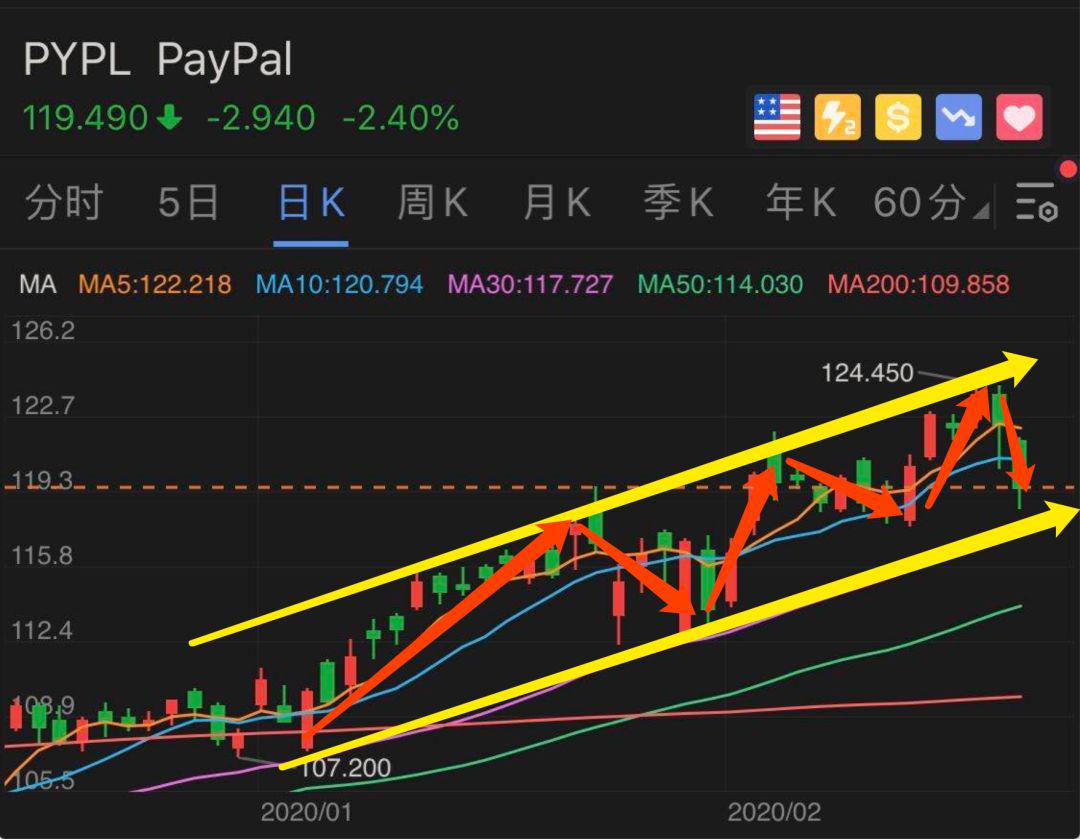Screen dimensions: 1080x839
Task: Tap the green down-arrow beside the price
Action: 169,117
